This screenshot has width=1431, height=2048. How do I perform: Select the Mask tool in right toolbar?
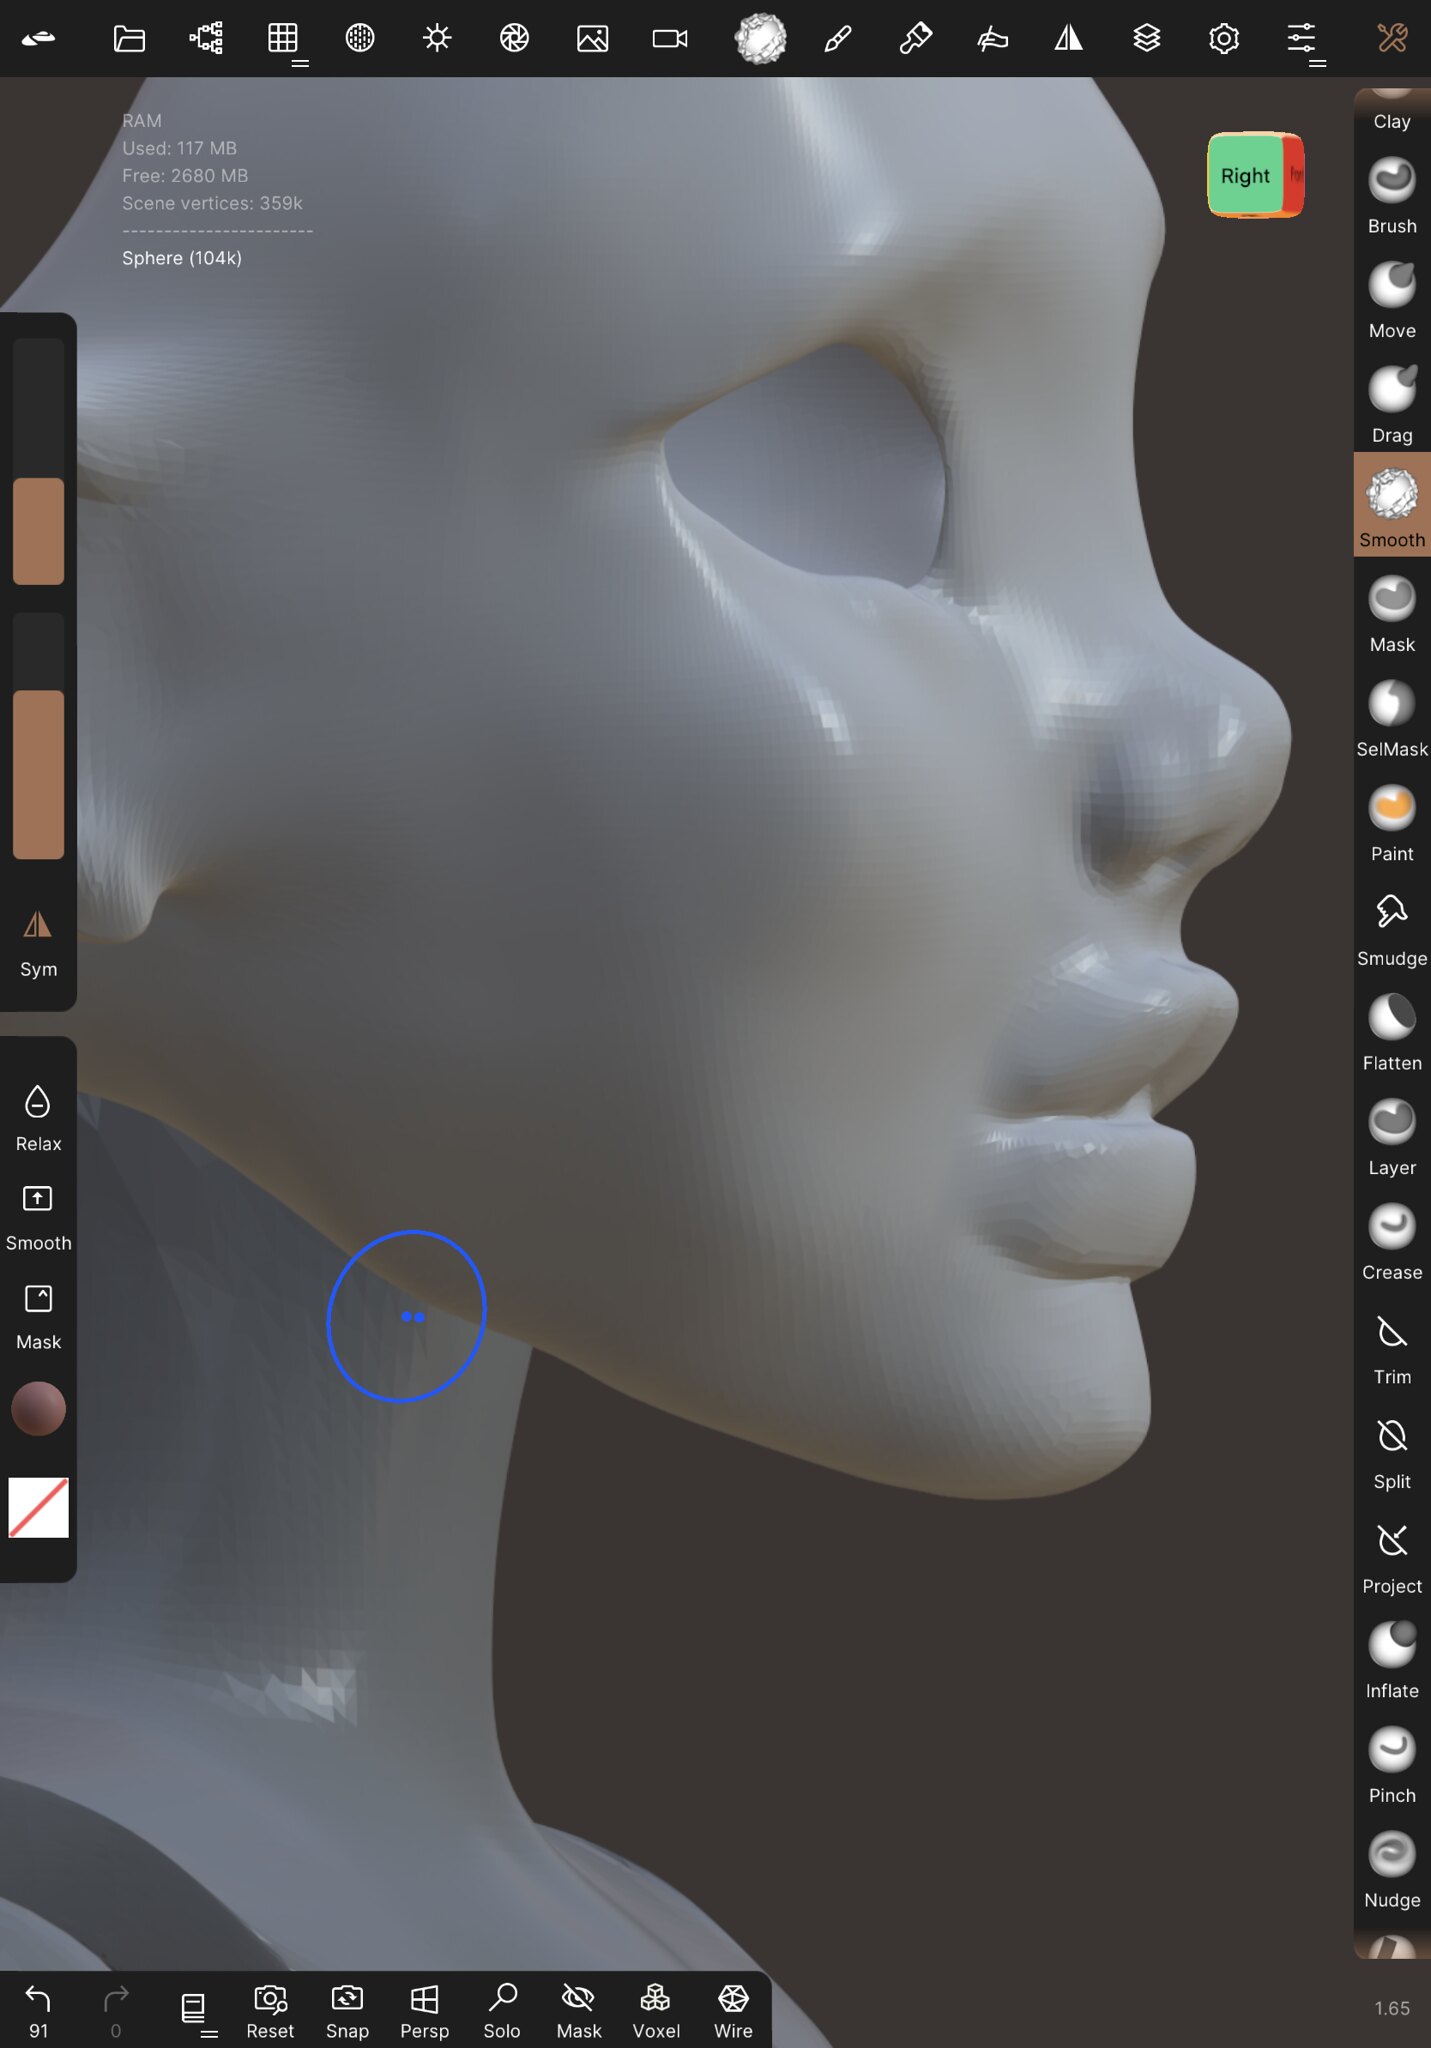pyautogui.click(x=1392, y=614)
